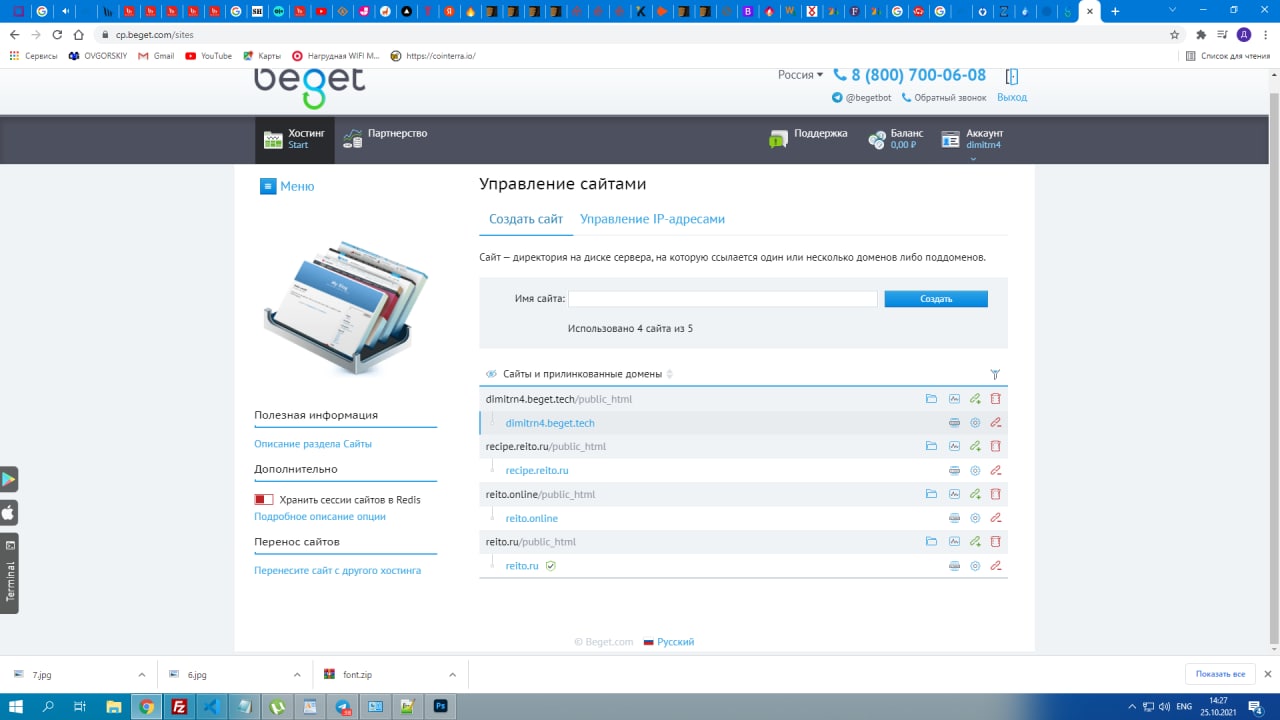
Task: Open the Баланс section
Action: (896, 139)
